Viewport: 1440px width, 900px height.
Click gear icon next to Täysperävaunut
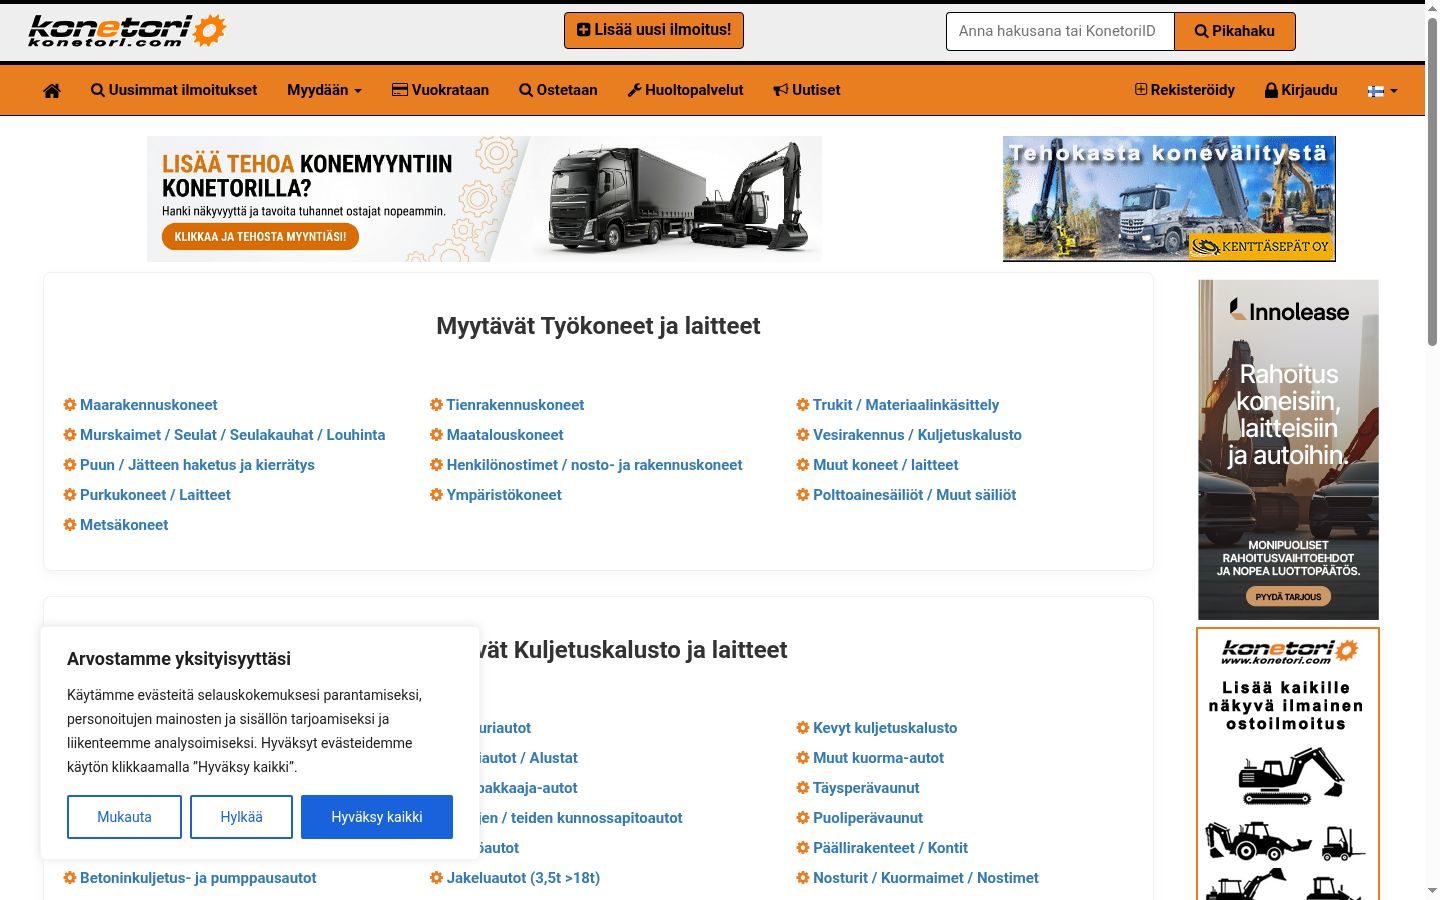803,788
